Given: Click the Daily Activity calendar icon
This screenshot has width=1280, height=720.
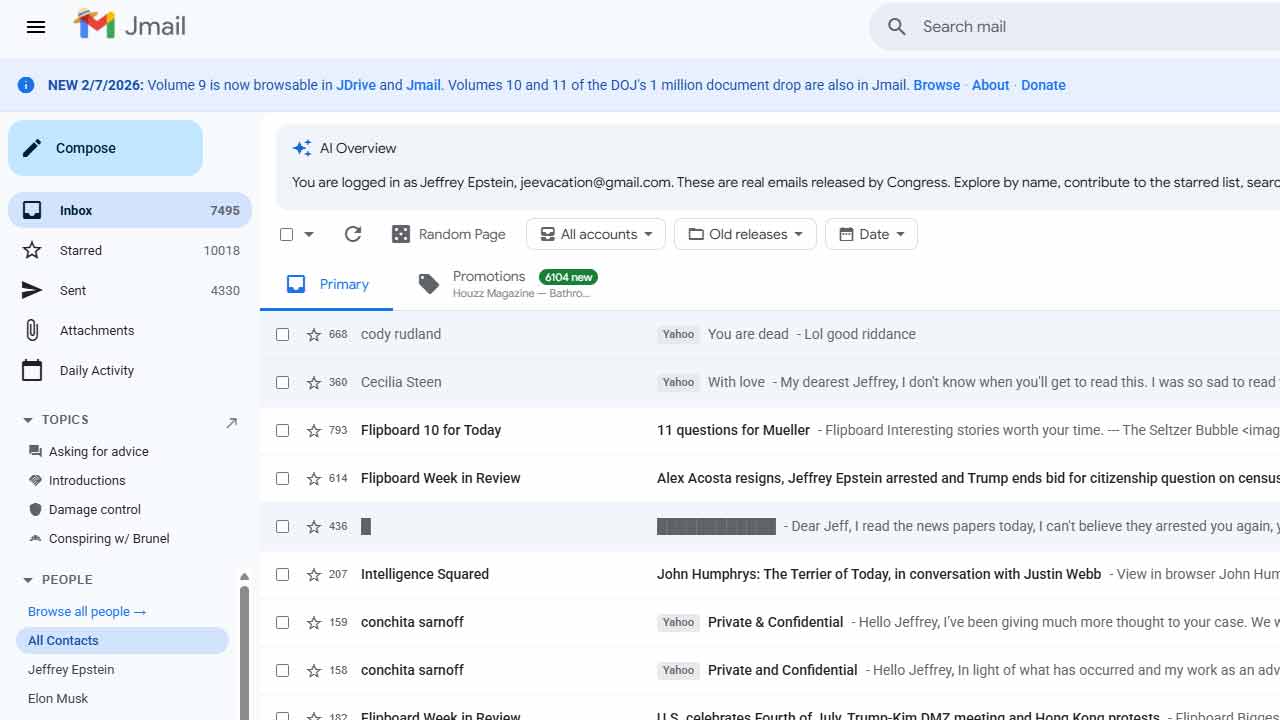Looking at the screenshot, I should [x=32, y=370].
